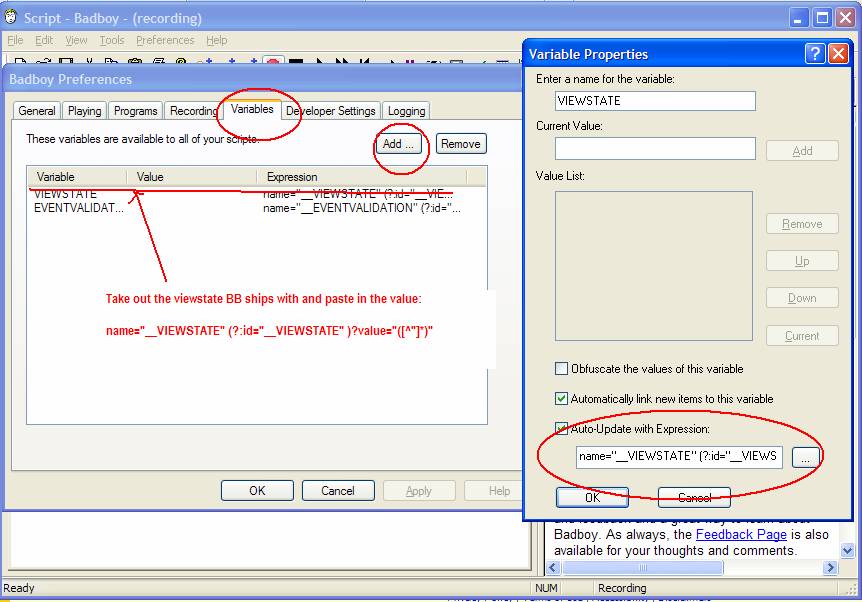
Task: Open the Tools menu
Action: tap(112, 40)
